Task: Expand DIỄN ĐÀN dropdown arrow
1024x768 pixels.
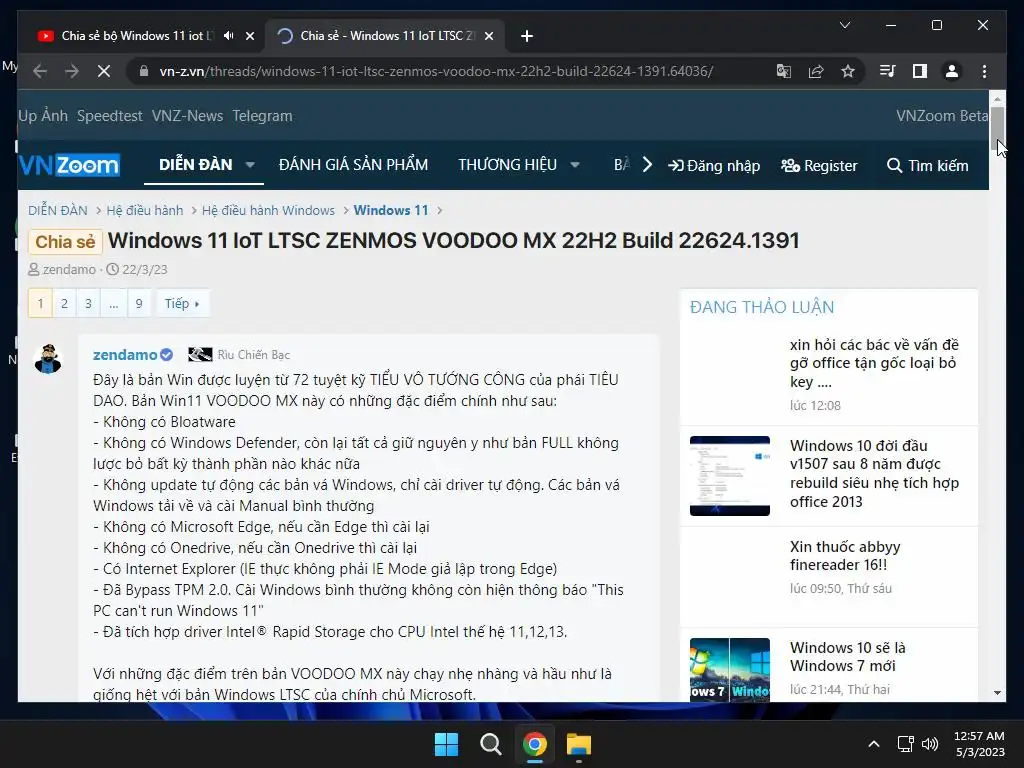Action: point(249,165)
